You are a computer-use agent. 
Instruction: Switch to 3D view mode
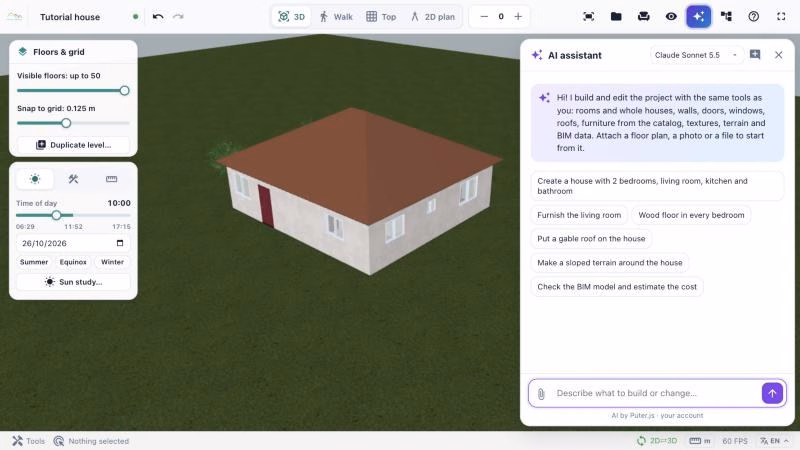click(x=291, y=17)
